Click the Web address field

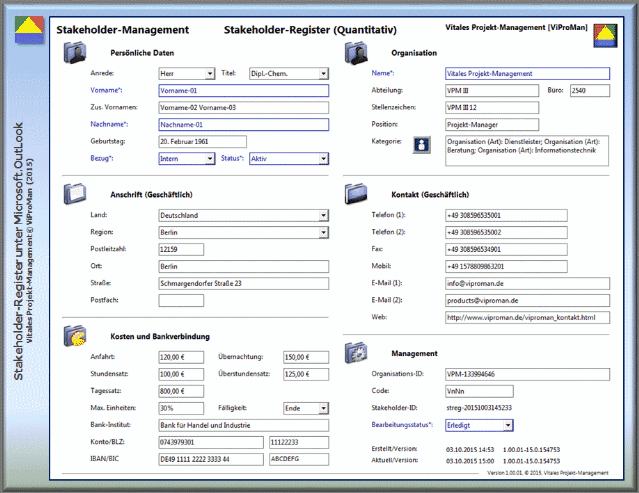[x=526, y=317]
